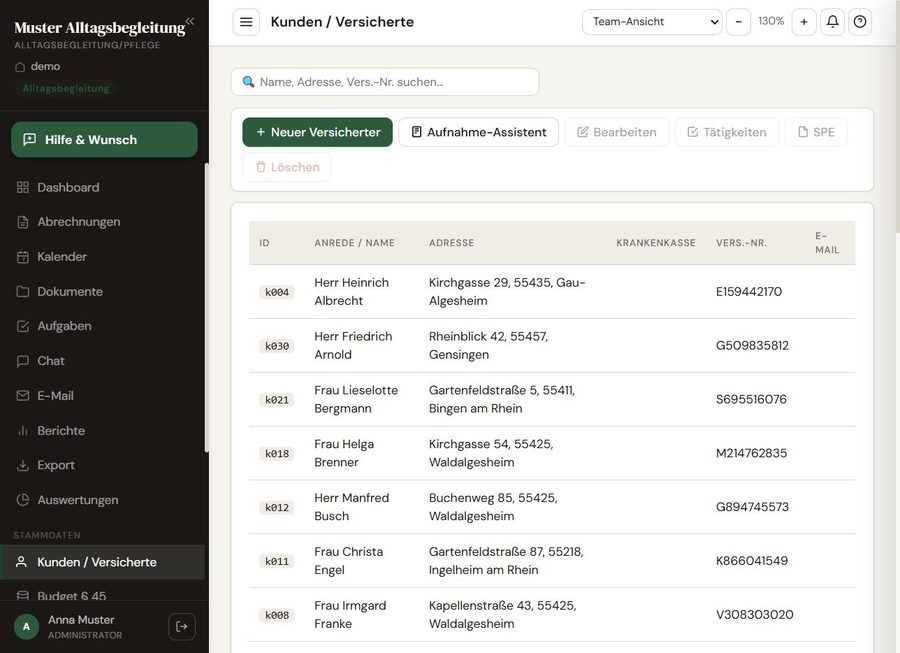Screen dimensions: 900x653
Task: Click the Bearbeiten button
Action: click(x=616, y=132)
